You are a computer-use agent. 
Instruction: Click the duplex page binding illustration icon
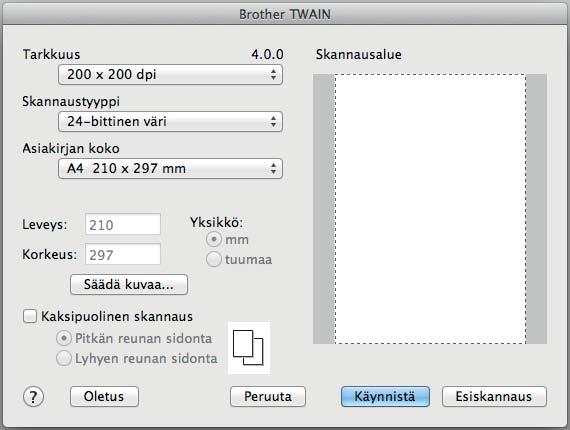pos(249,347)
